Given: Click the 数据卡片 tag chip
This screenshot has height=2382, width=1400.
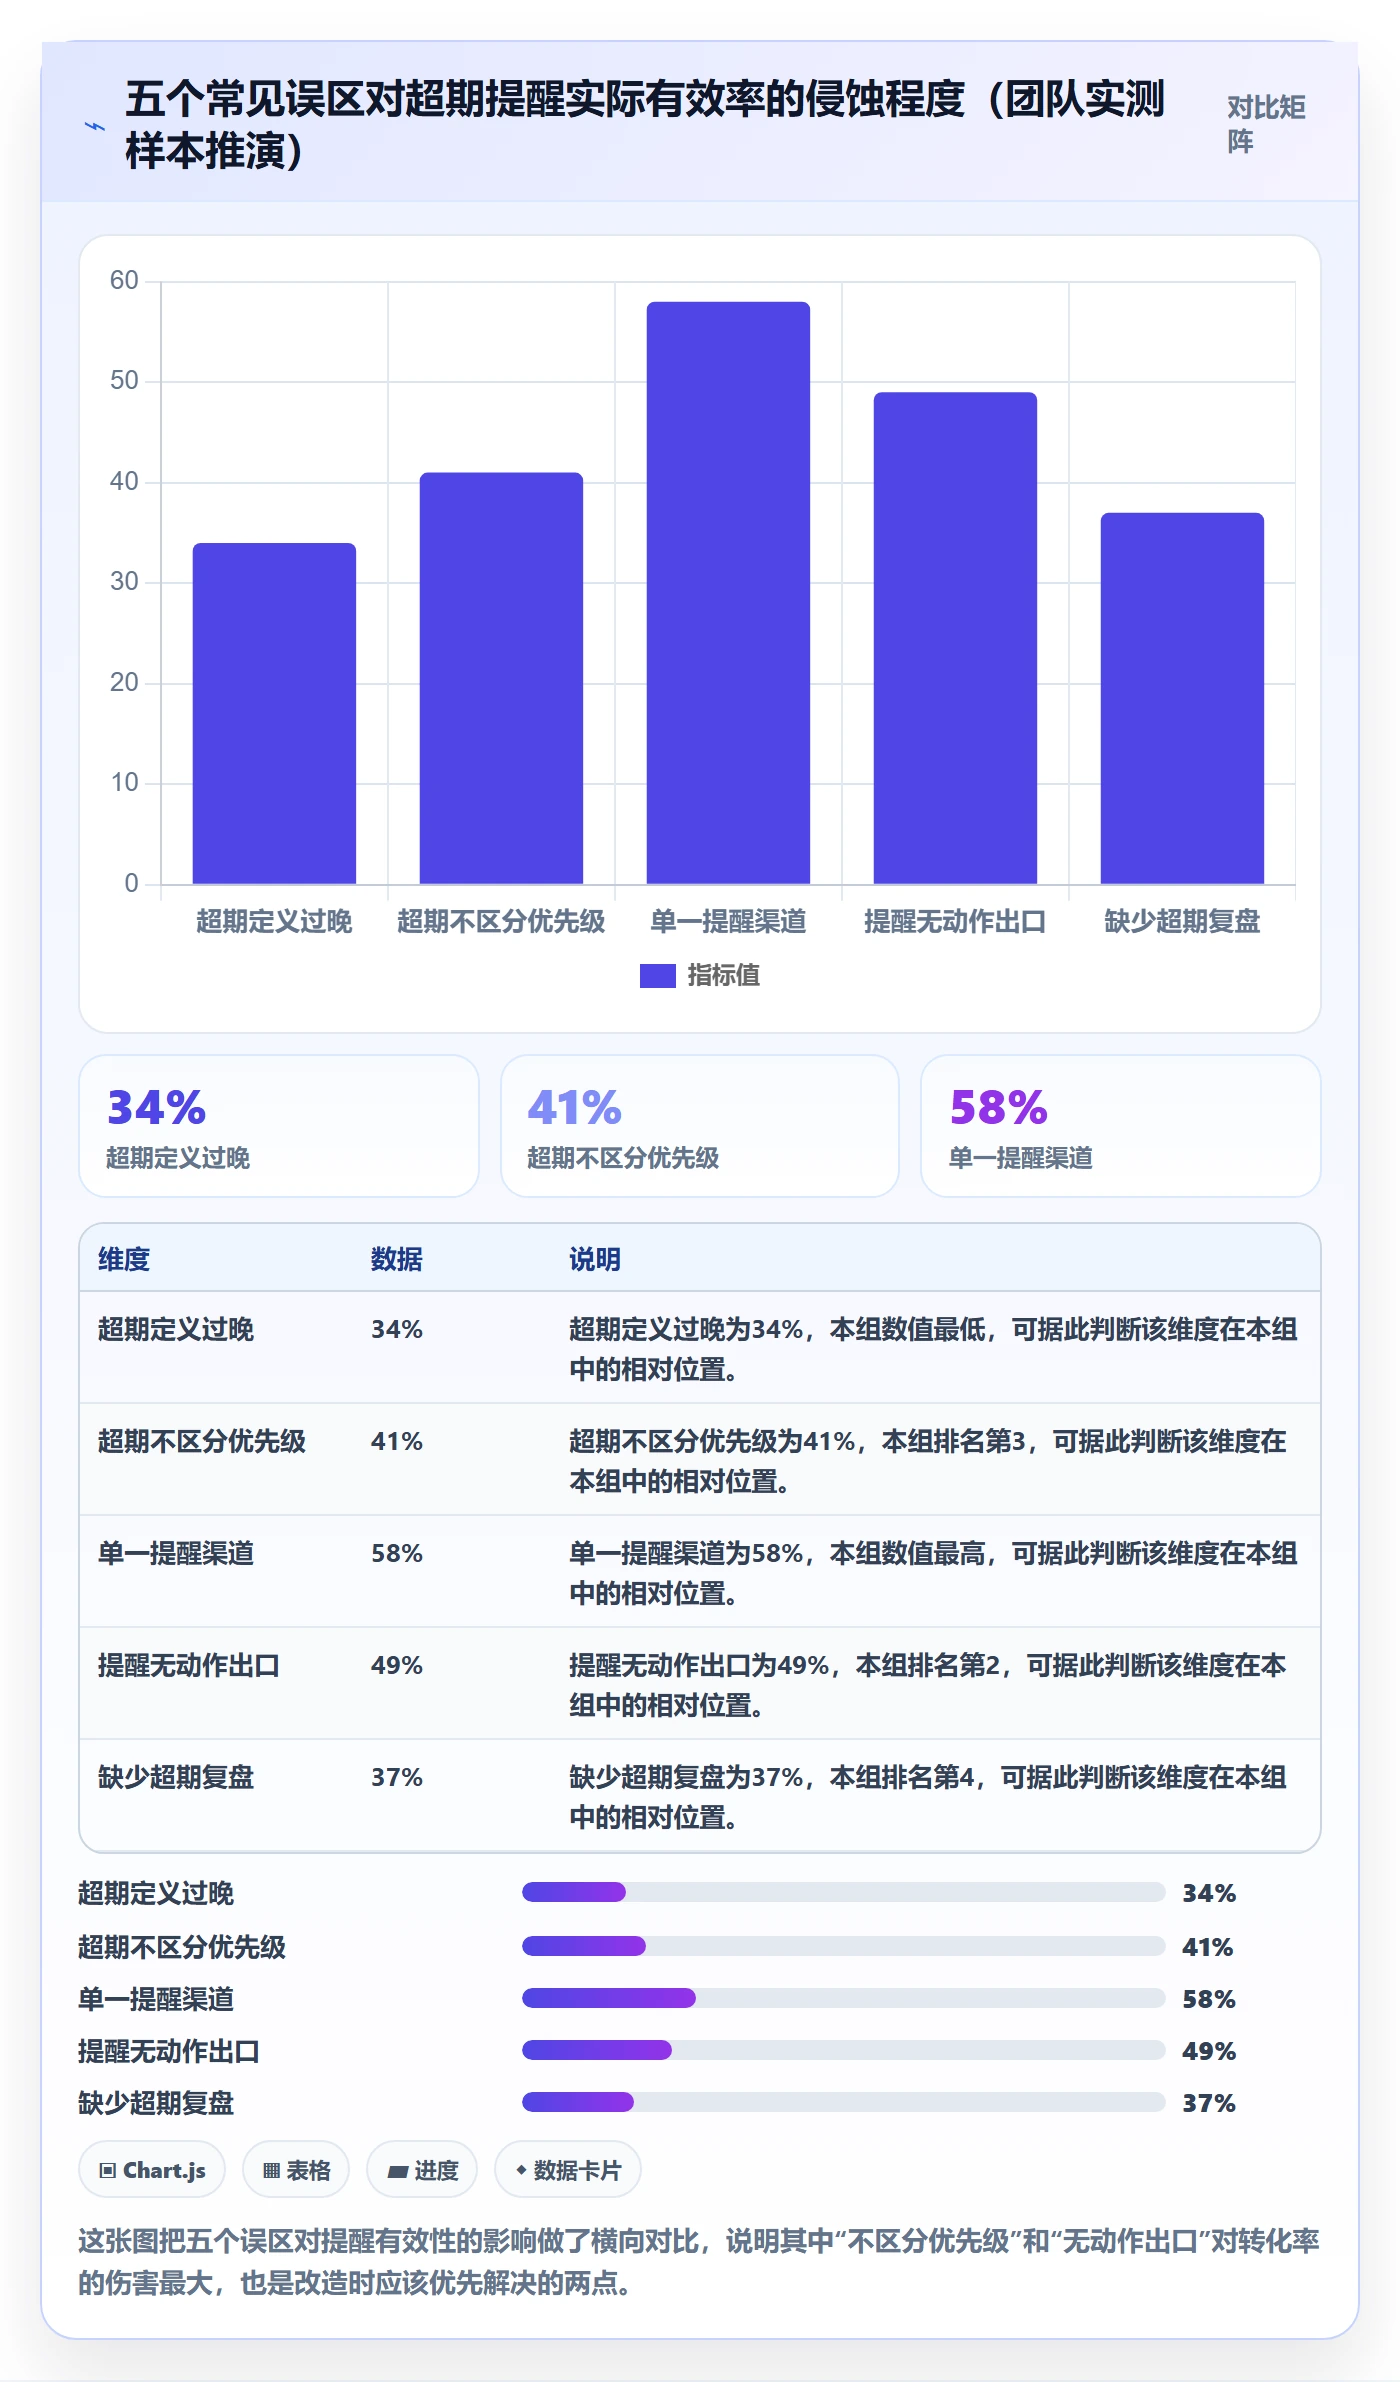Looking at the screenshot, I should click(x=568, y=2170).
